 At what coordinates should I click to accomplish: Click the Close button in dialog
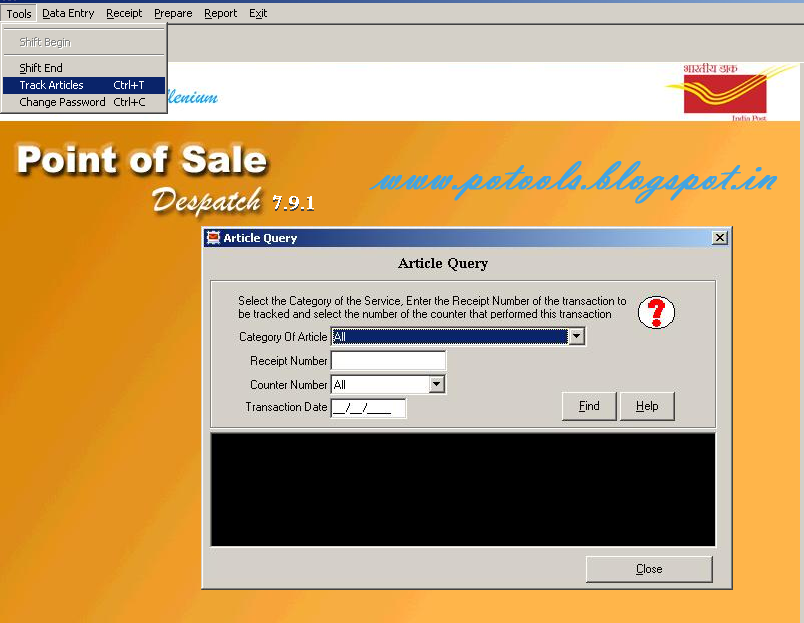(649, 569)
